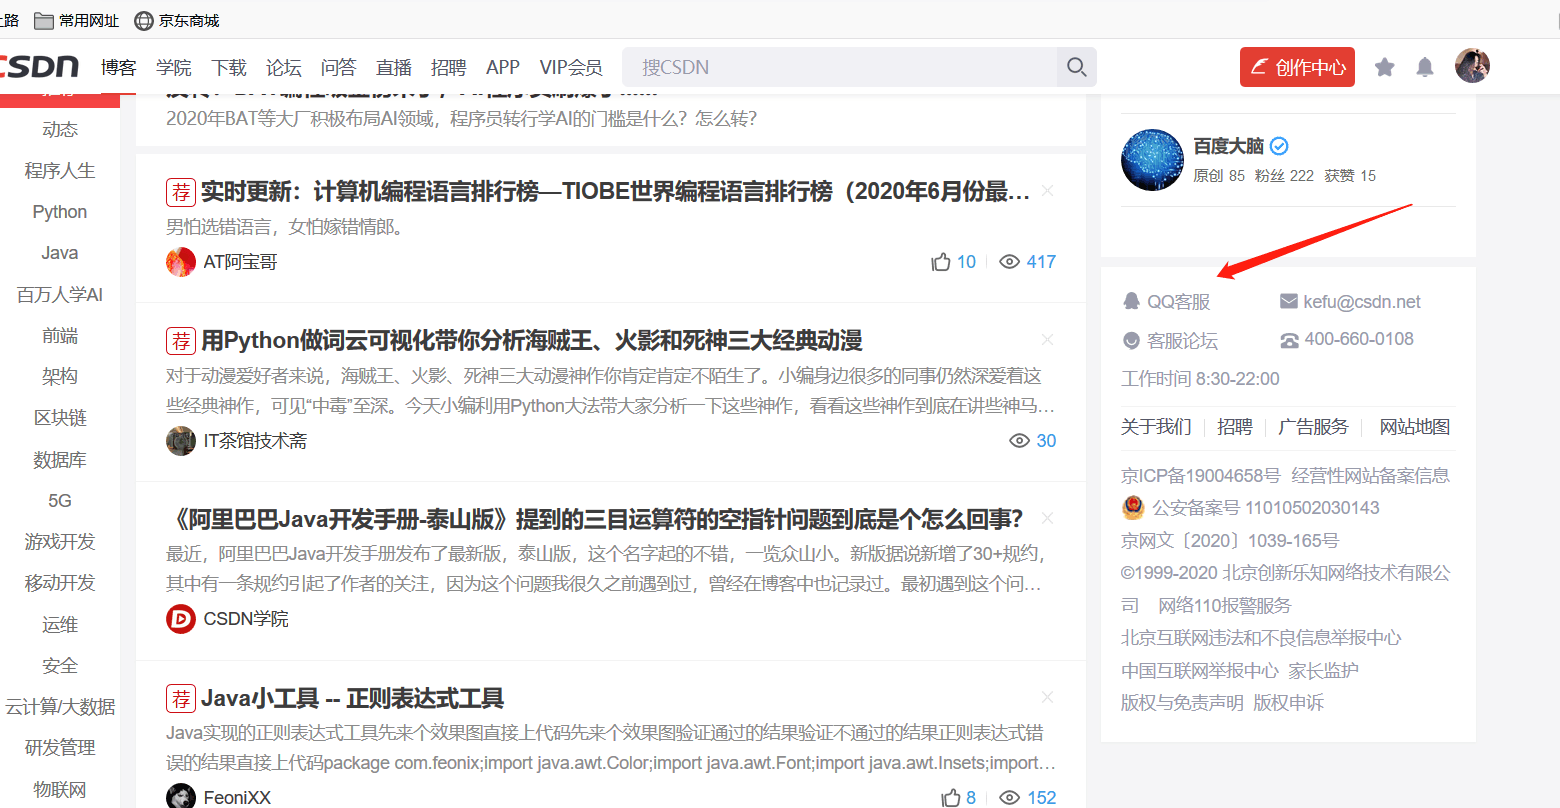Viewport: 1560px width, 808px height.
Task: Click the QQ客服 bell icon
Action: [1131, 301]
